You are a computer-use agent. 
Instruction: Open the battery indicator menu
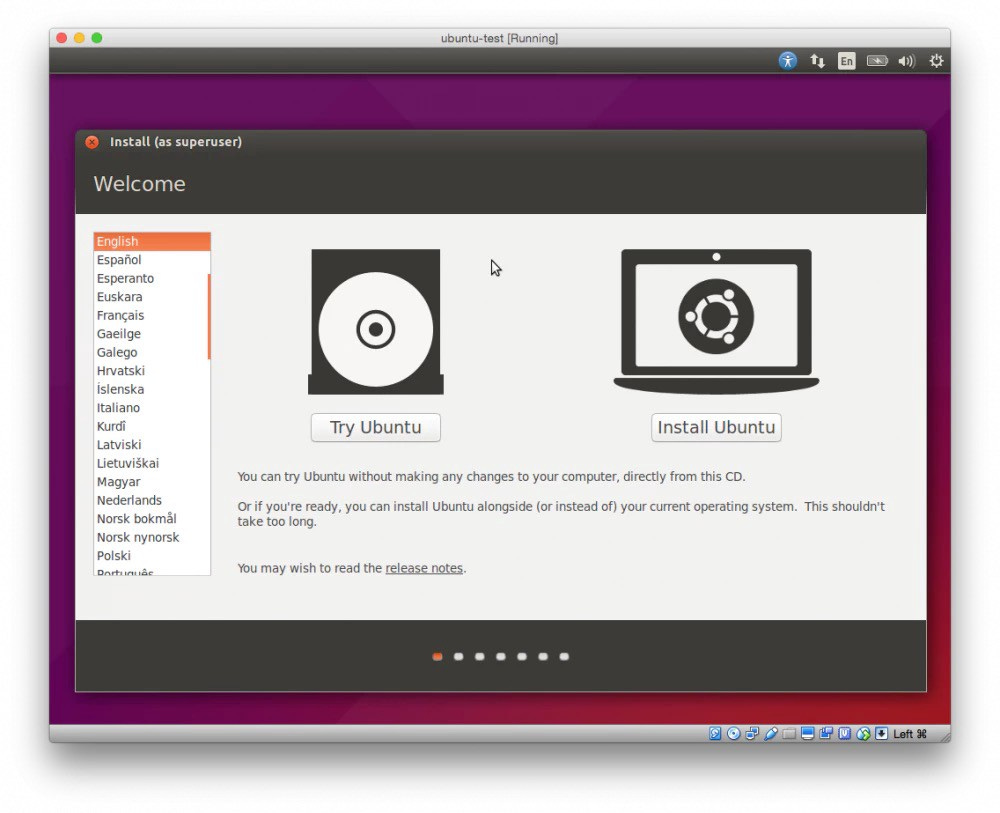point(877,61)
